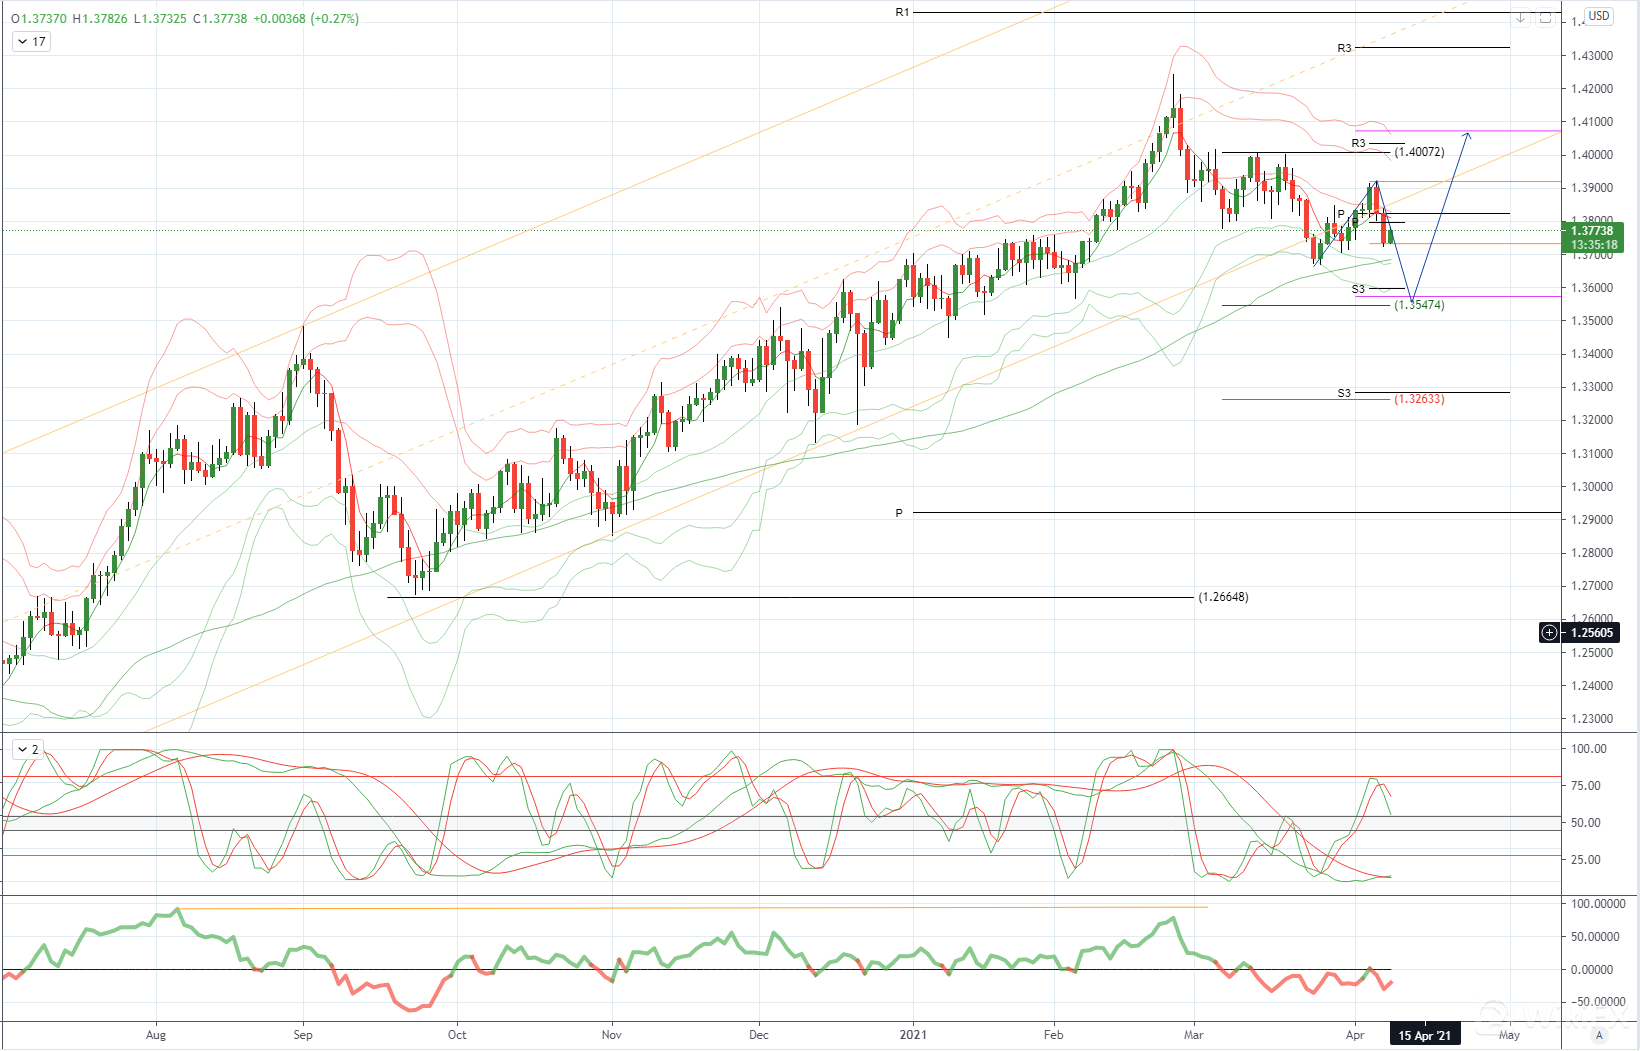This screenshot has height=1051, width=1640.
Task: Select the 15 Apr '21 date marker
Action: [x=1424, y=1035]
